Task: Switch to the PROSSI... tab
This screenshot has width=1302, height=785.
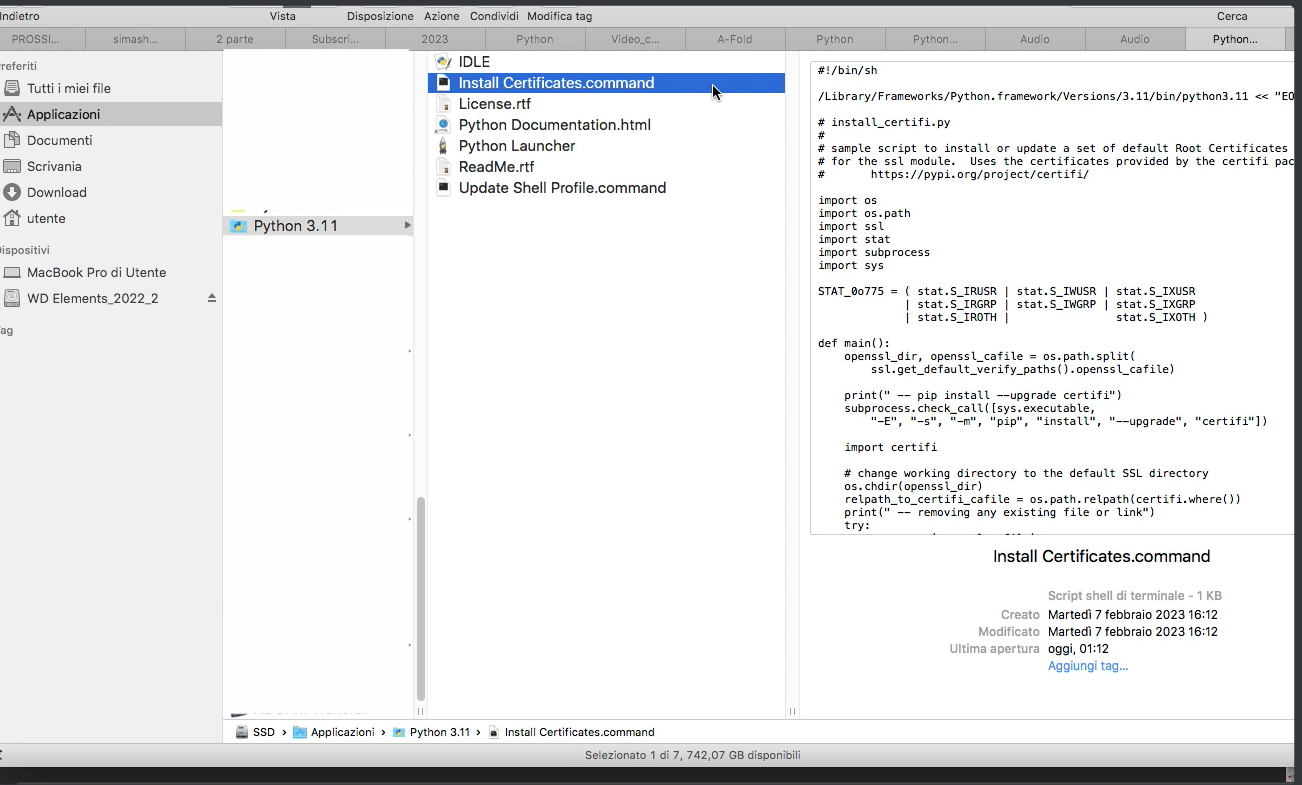Action: pyautogui.click(x=36, y=39)
